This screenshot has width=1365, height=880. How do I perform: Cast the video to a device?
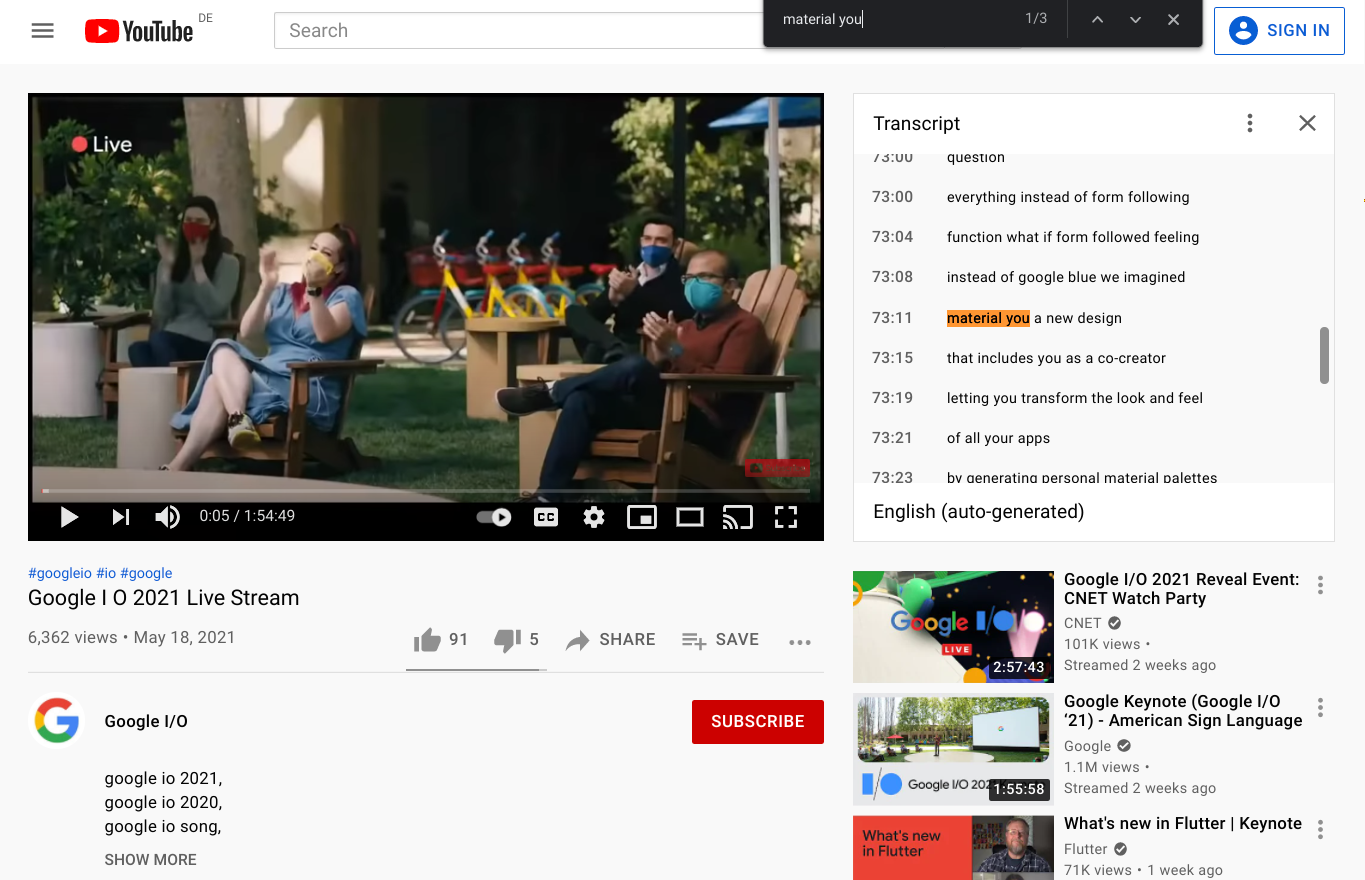coord(738,517)
